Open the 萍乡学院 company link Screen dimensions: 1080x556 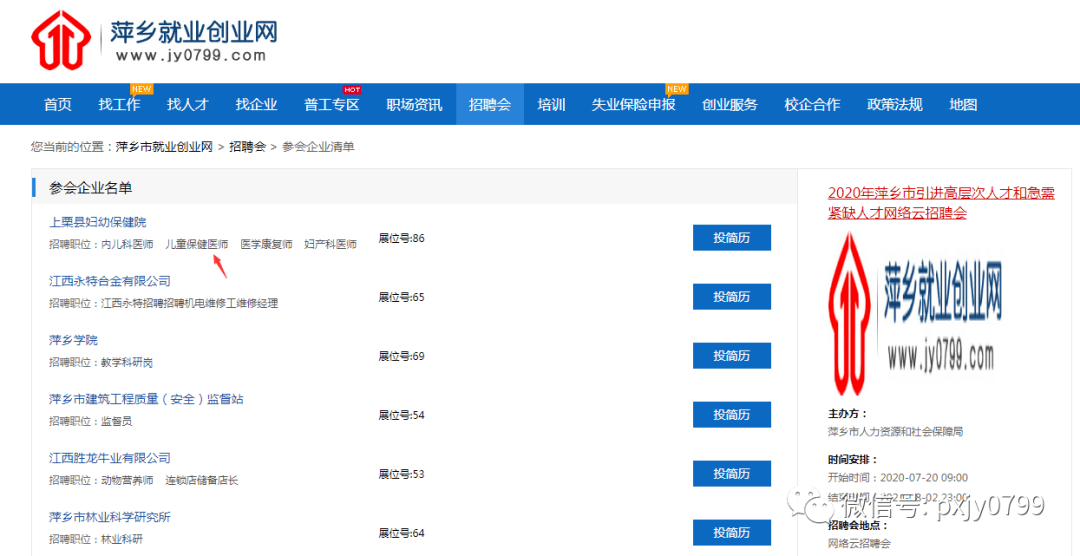[73, 340]
